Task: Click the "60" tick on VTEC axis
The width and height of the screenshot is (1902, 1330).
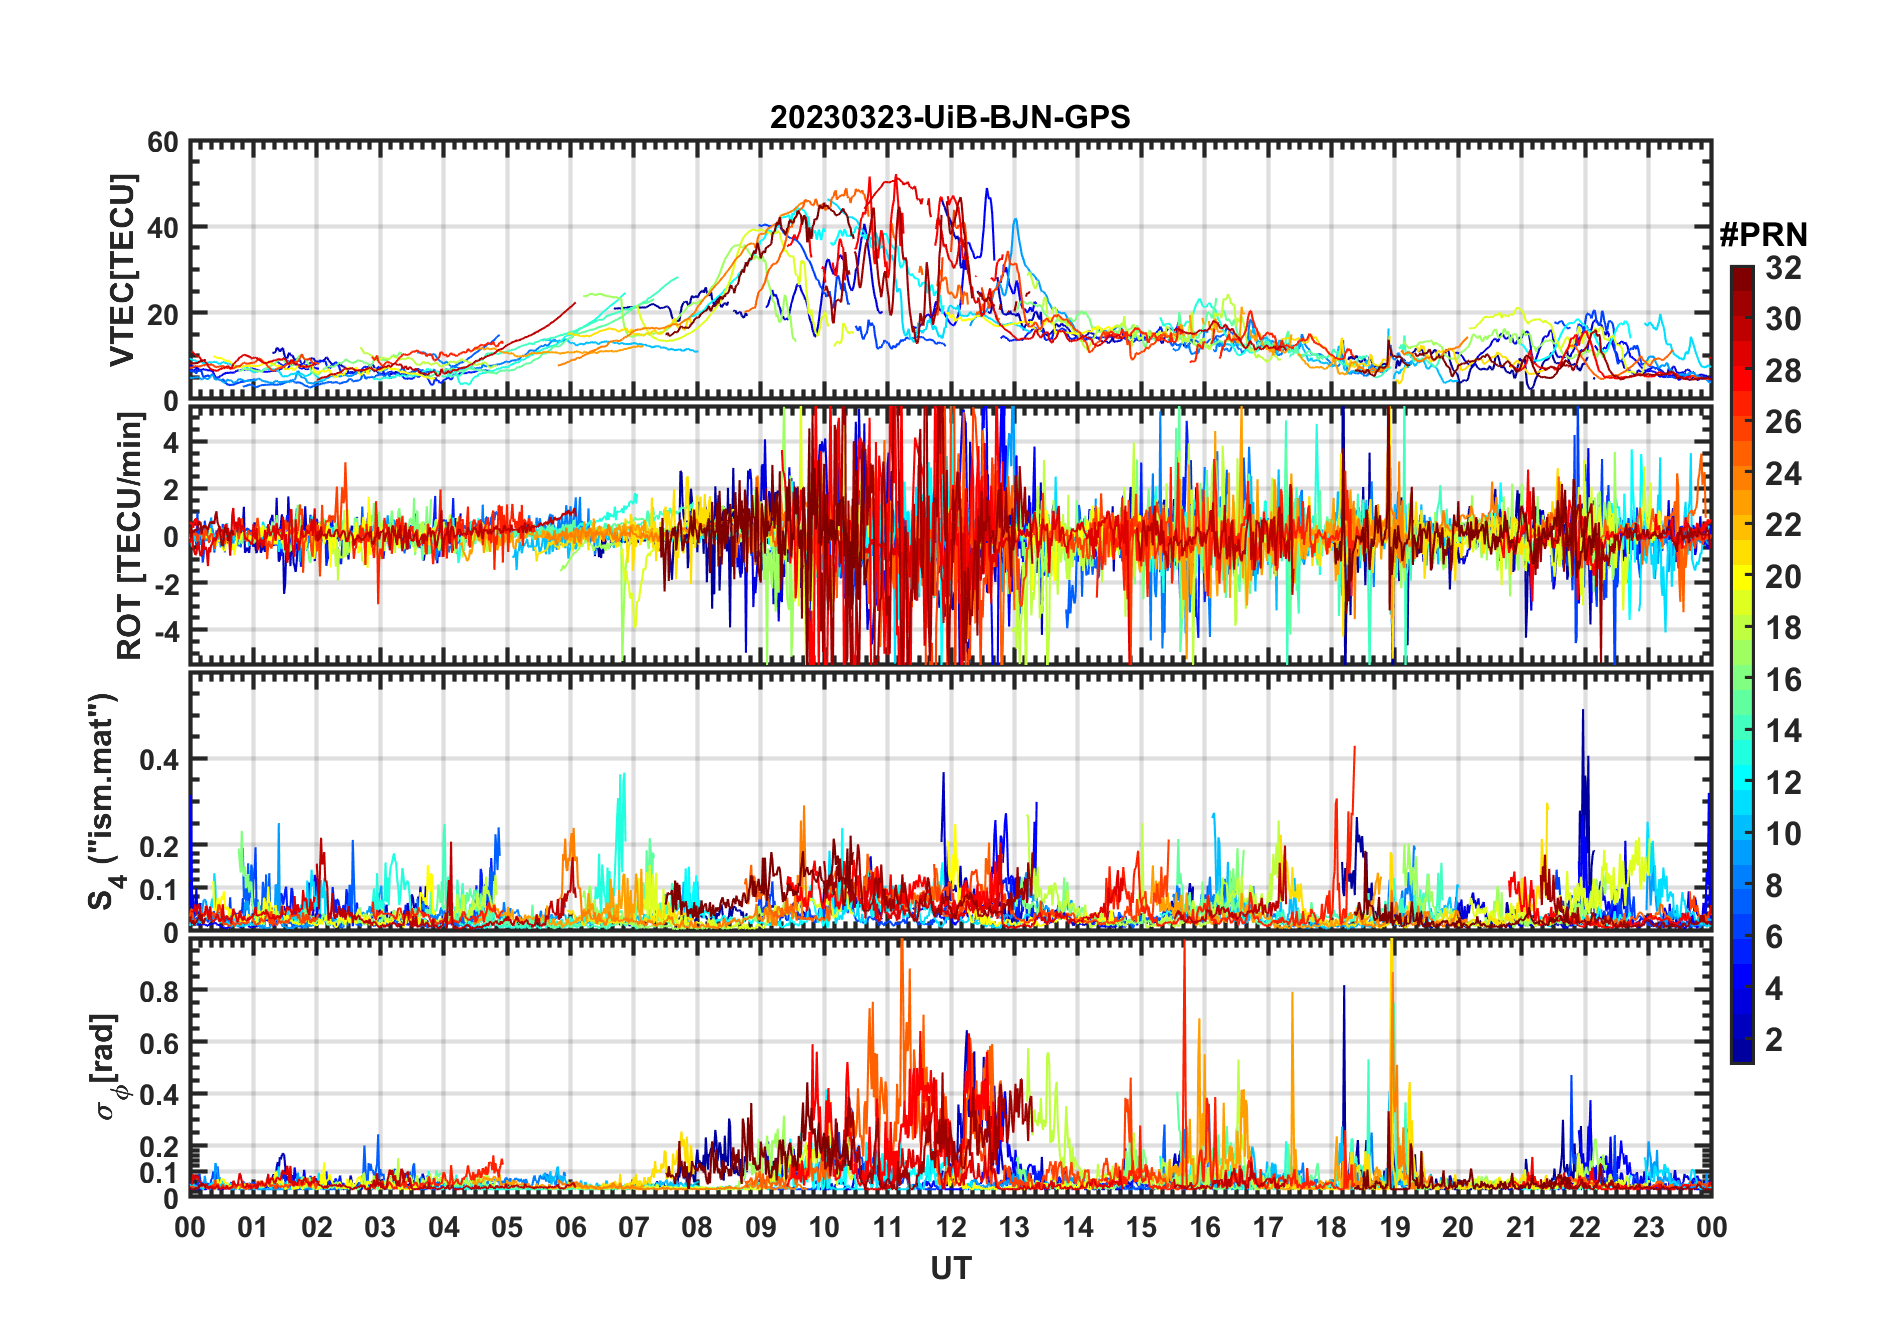Action: tap(163, 143)
